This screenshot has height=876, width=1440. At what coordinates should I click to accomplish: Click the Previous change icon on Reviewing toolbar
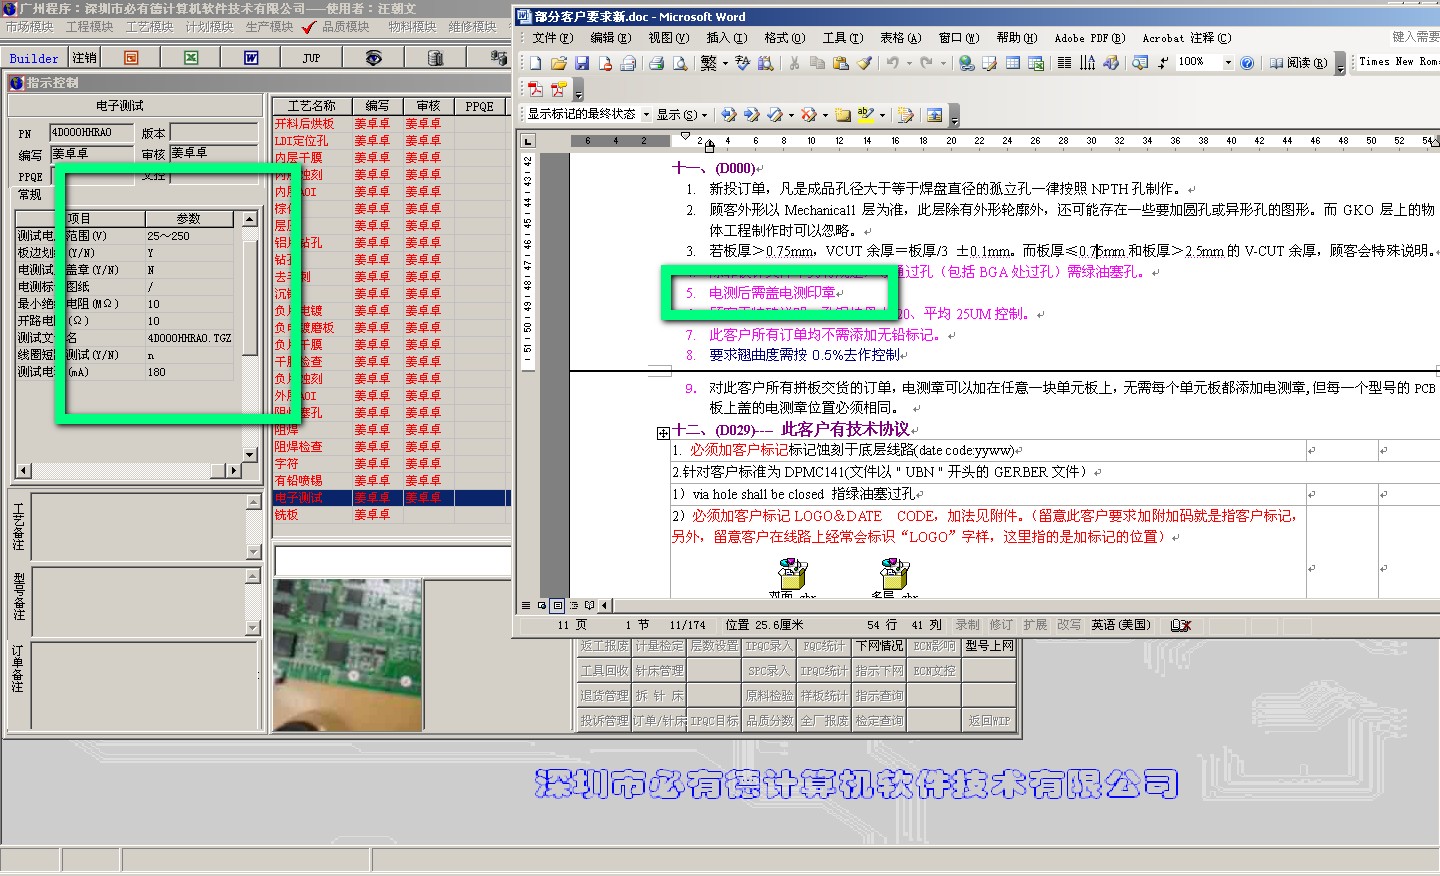(x=728, y=114)
